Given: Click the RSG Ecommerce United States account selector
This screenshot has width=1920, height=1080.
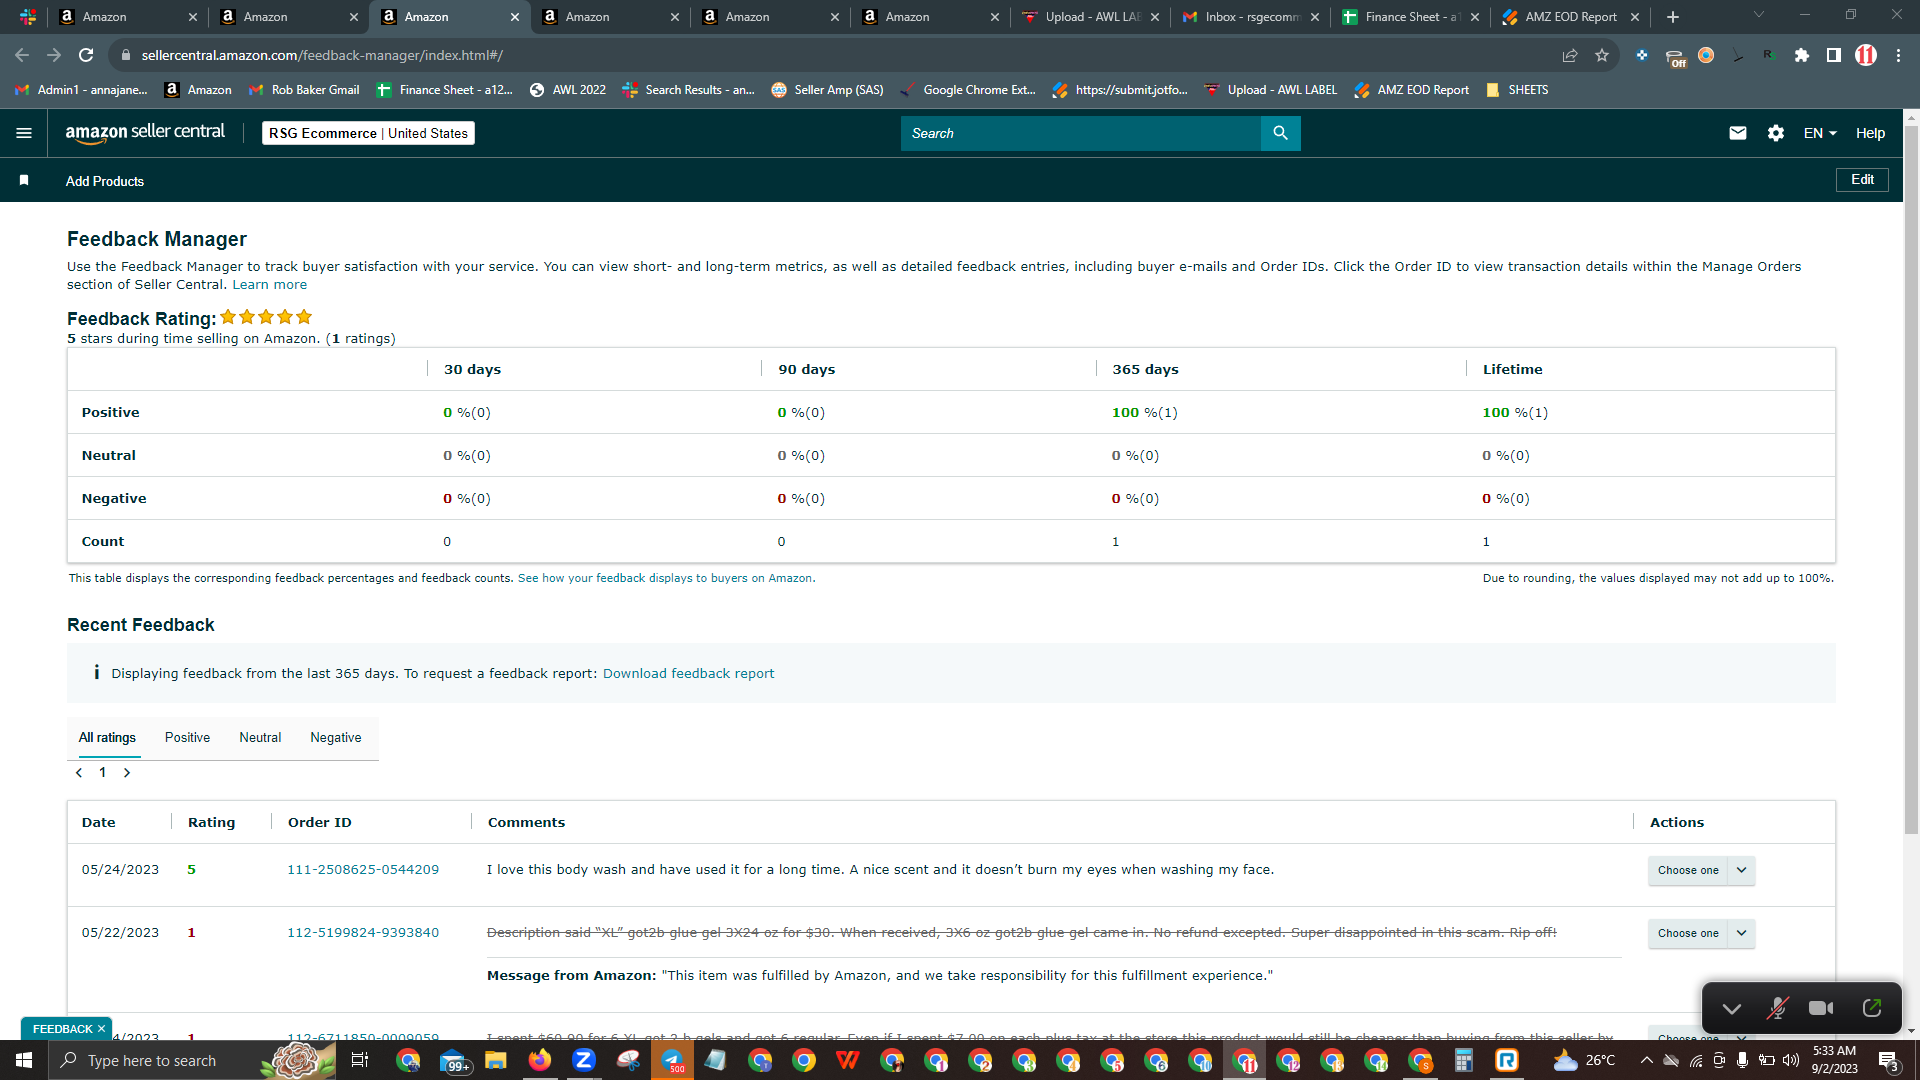Looking at the screenshot, I should (x=368, y=133).
